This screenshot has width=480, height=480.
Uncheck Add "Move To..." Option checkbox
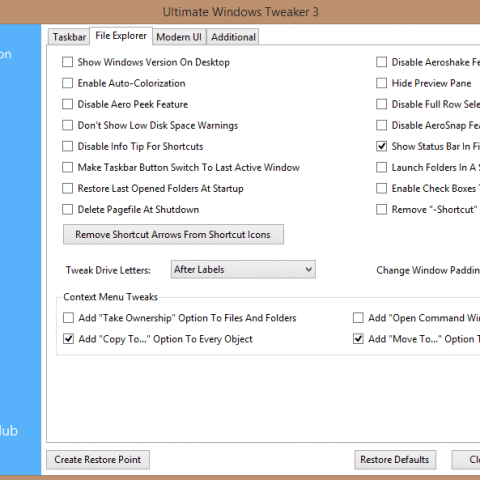coord(358,339)
